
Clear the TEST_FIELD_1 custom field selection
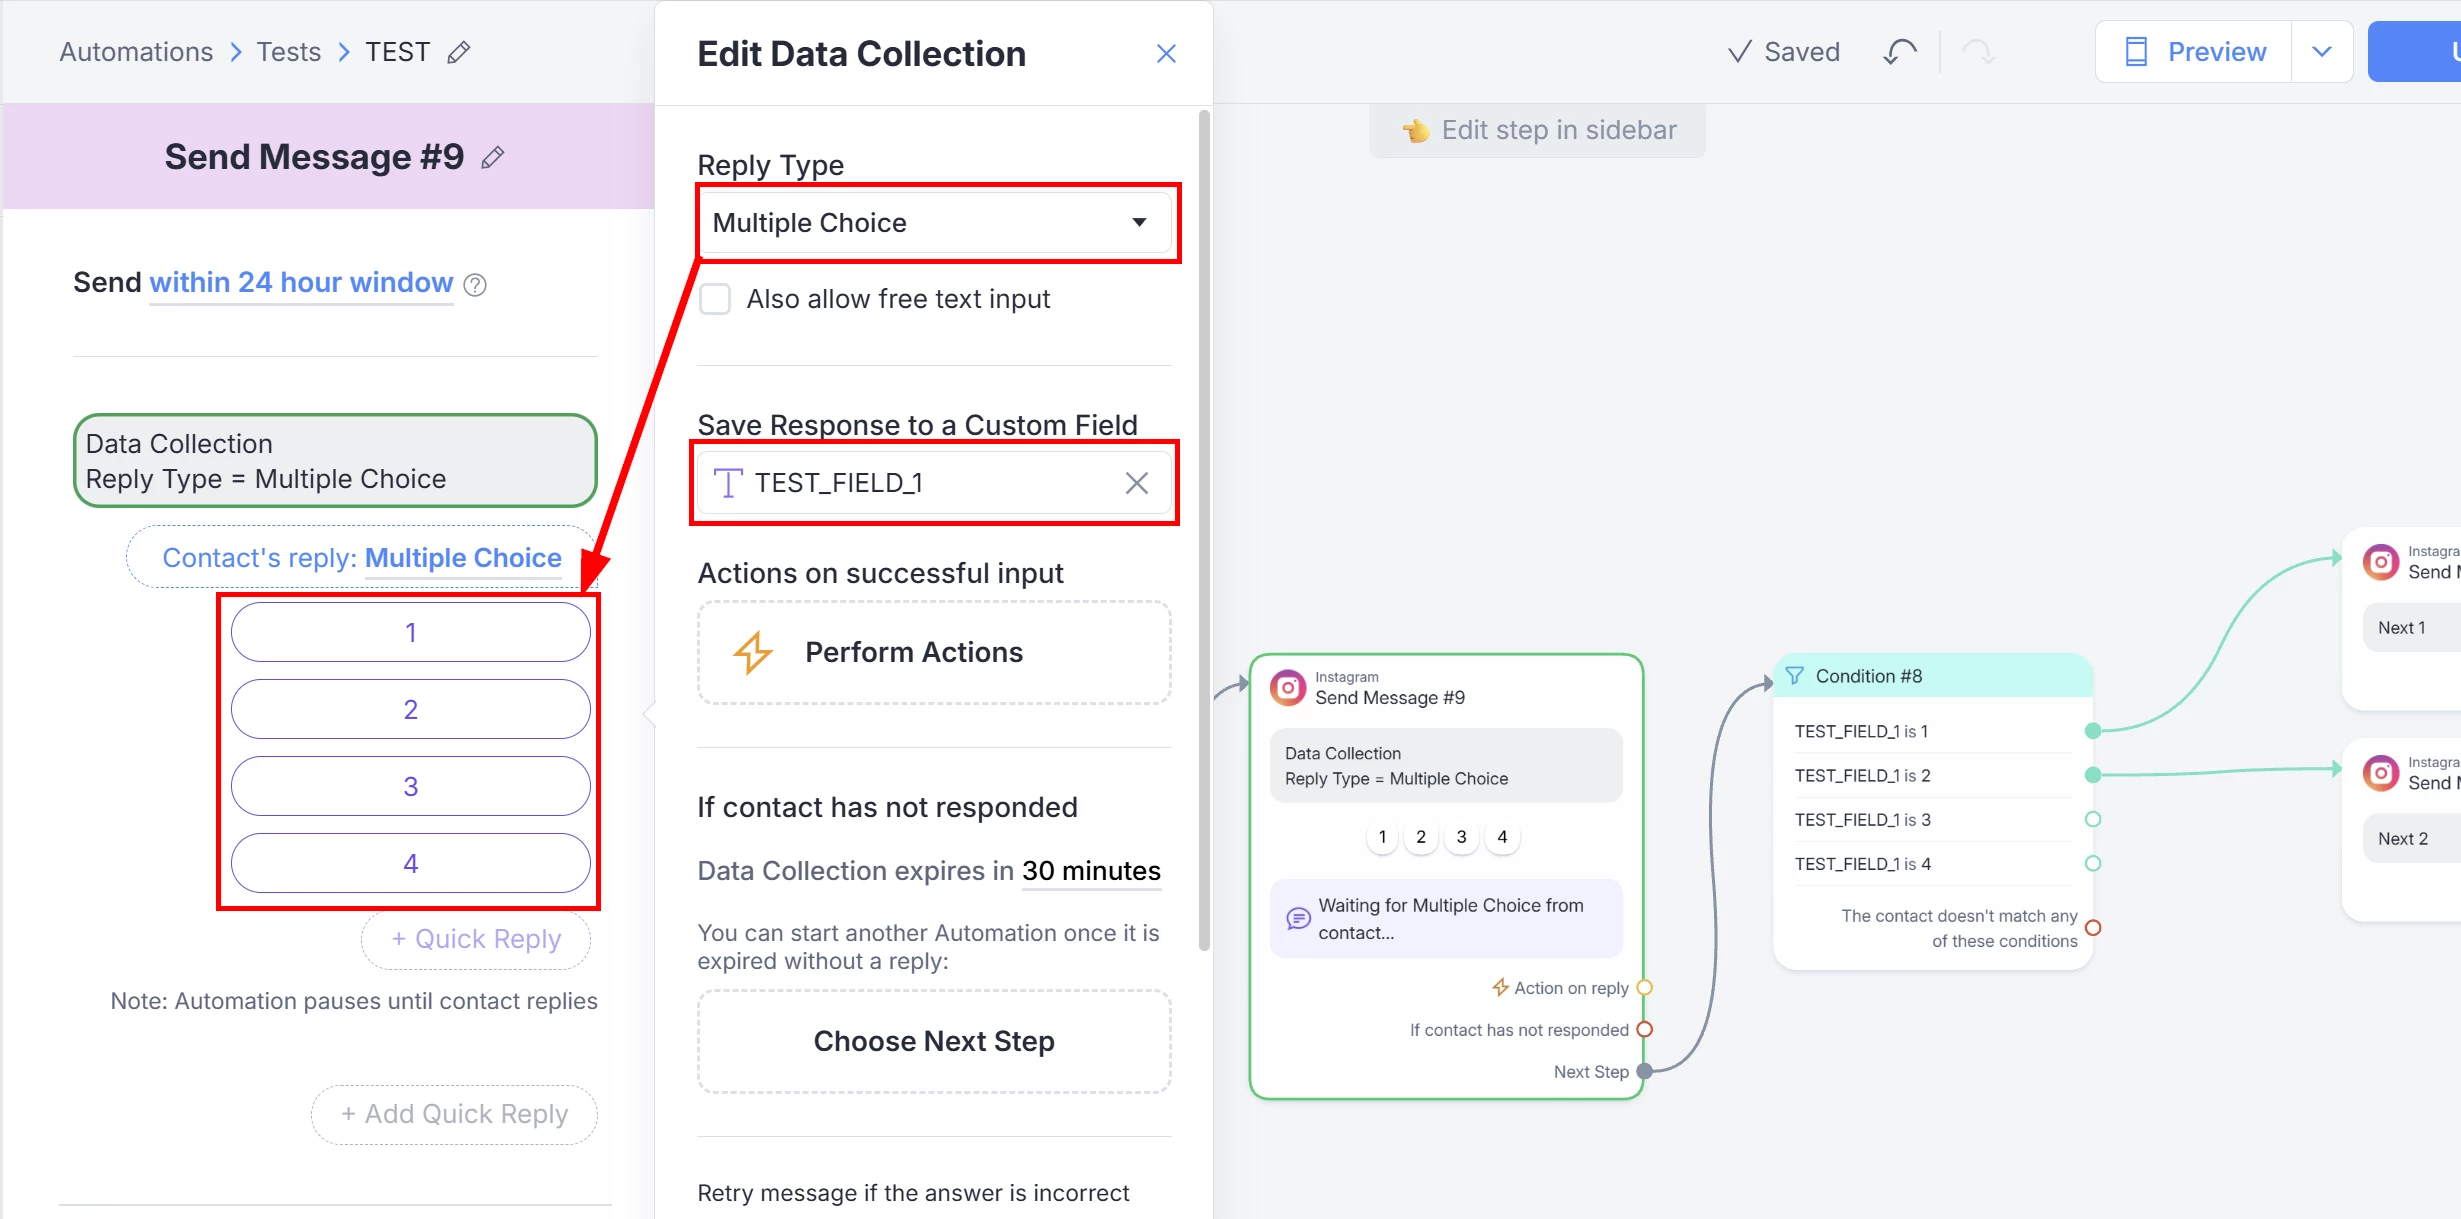click(x=1136, y=483)
